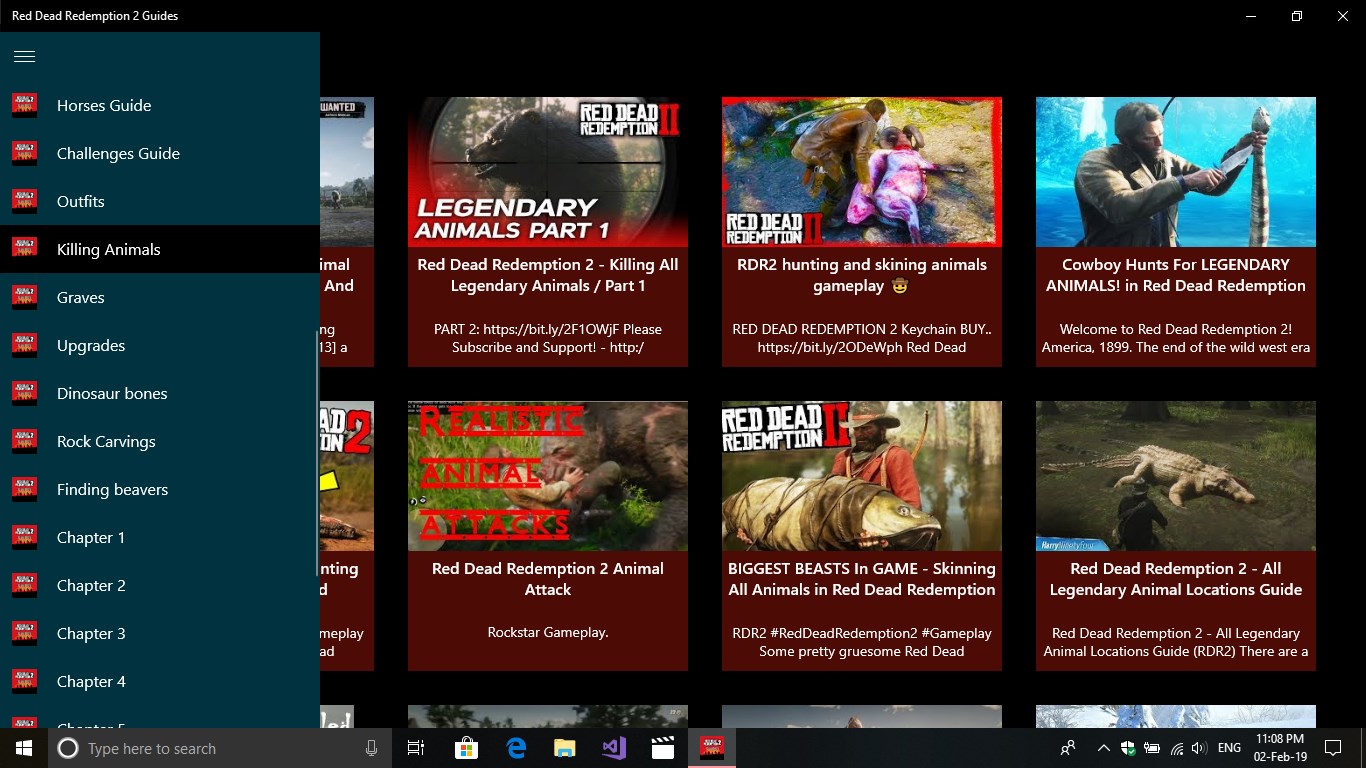Open the cowboy holding snake thumbnail
1366x768 pixels.
coord(1176,172)
